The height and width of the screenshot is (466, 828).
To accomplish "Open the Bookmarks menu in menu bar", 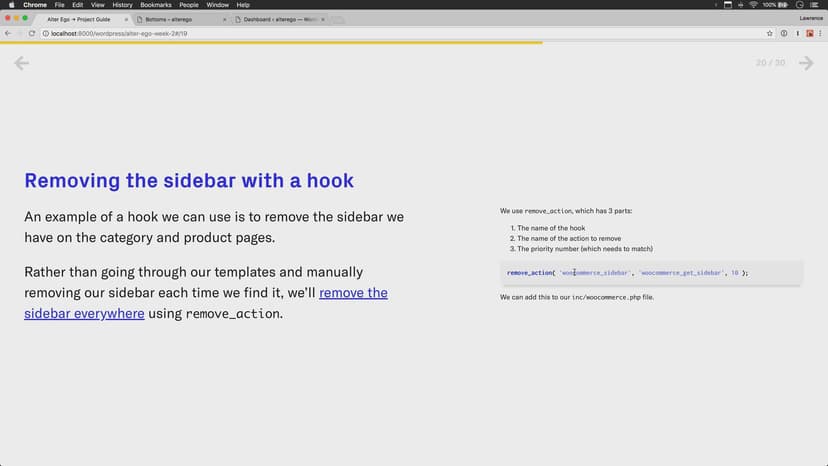I will (156, 5).
